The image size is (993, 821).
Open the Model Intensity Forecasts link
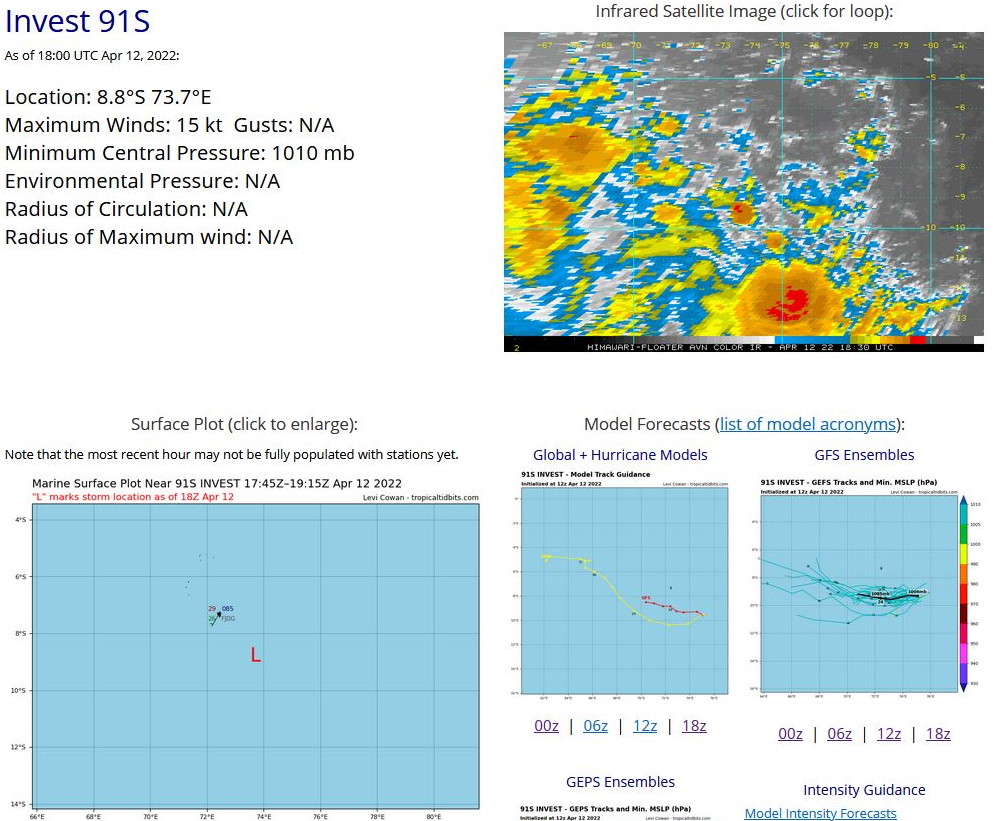(820, 813)
